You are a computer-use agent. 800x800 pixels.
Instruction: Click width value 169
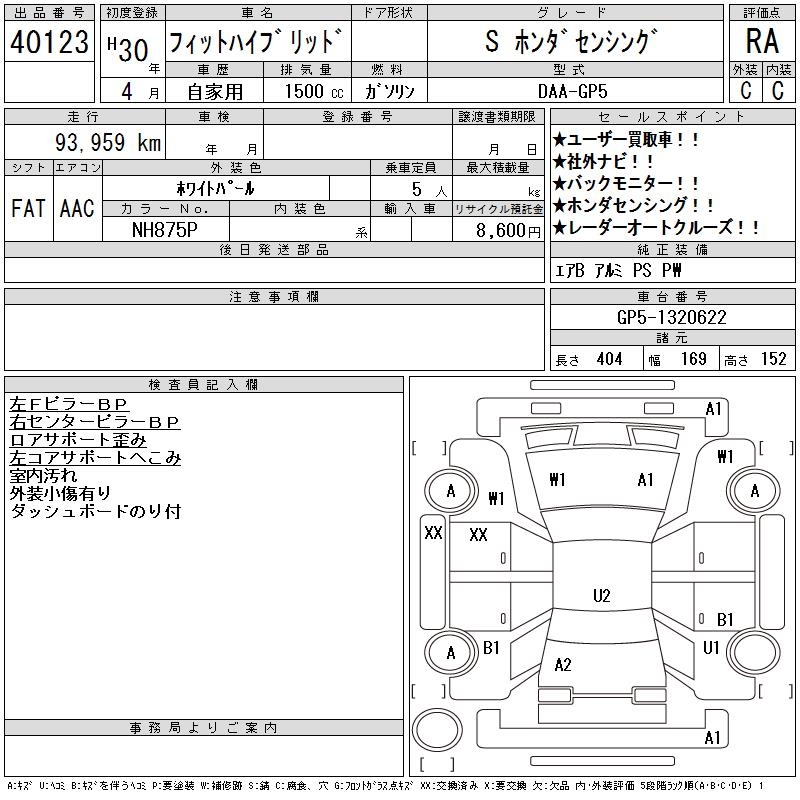tap(693, 359)
